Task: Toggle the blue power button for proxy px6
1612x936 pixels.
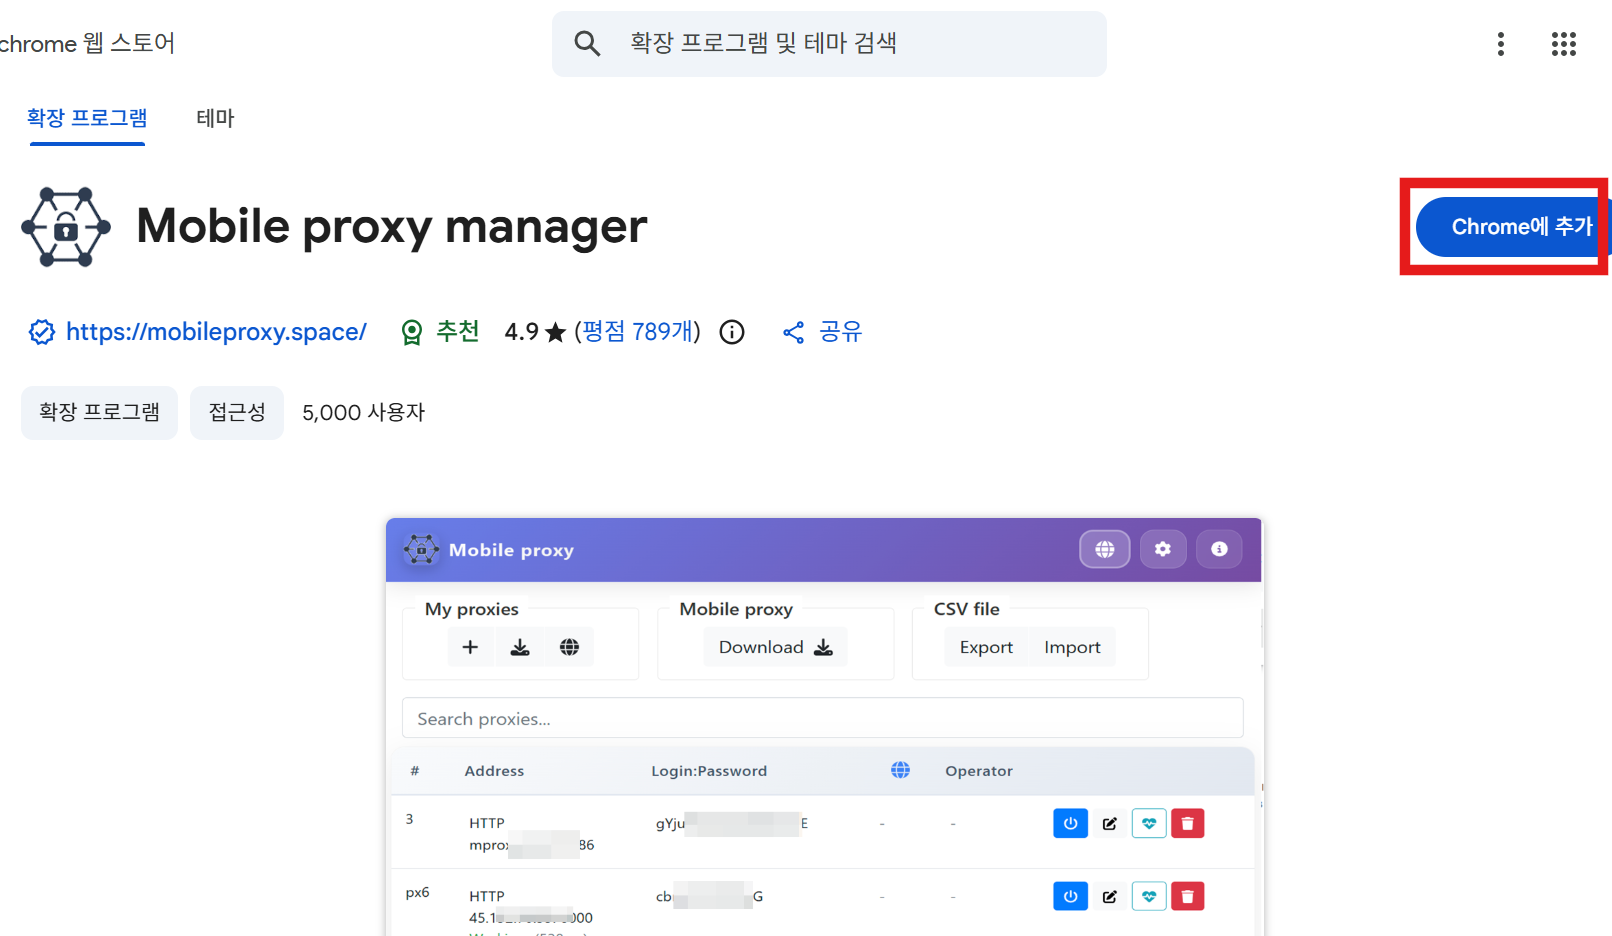Action: tap(1070, 896)
